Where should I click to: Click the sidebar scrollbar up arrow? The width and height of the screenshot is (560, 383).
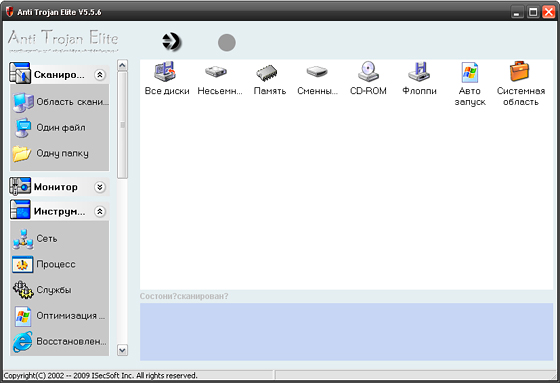pyautogui.click(x=122, y=65)
